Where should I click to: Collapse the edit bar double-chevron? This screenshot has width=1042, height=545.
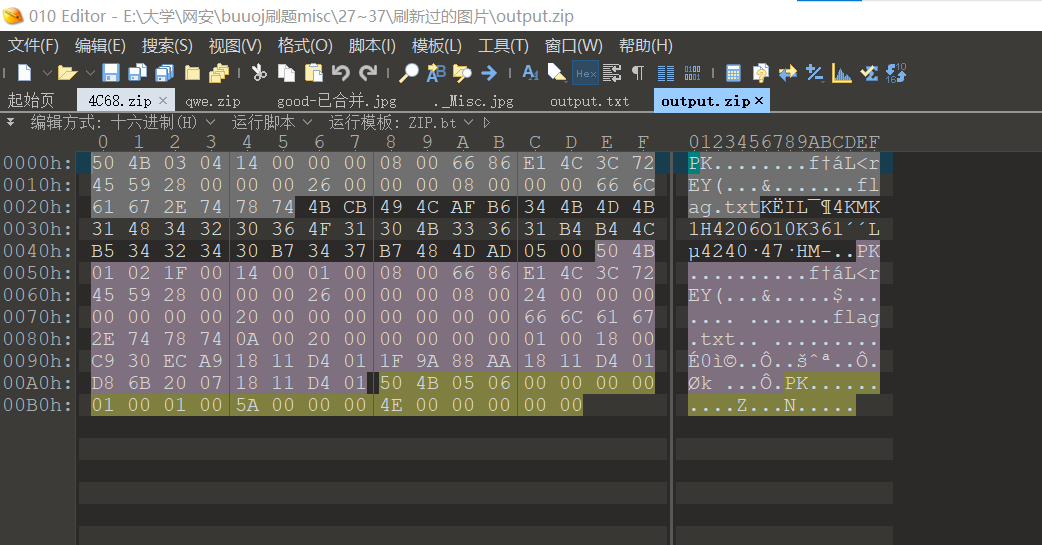[11, 122]
